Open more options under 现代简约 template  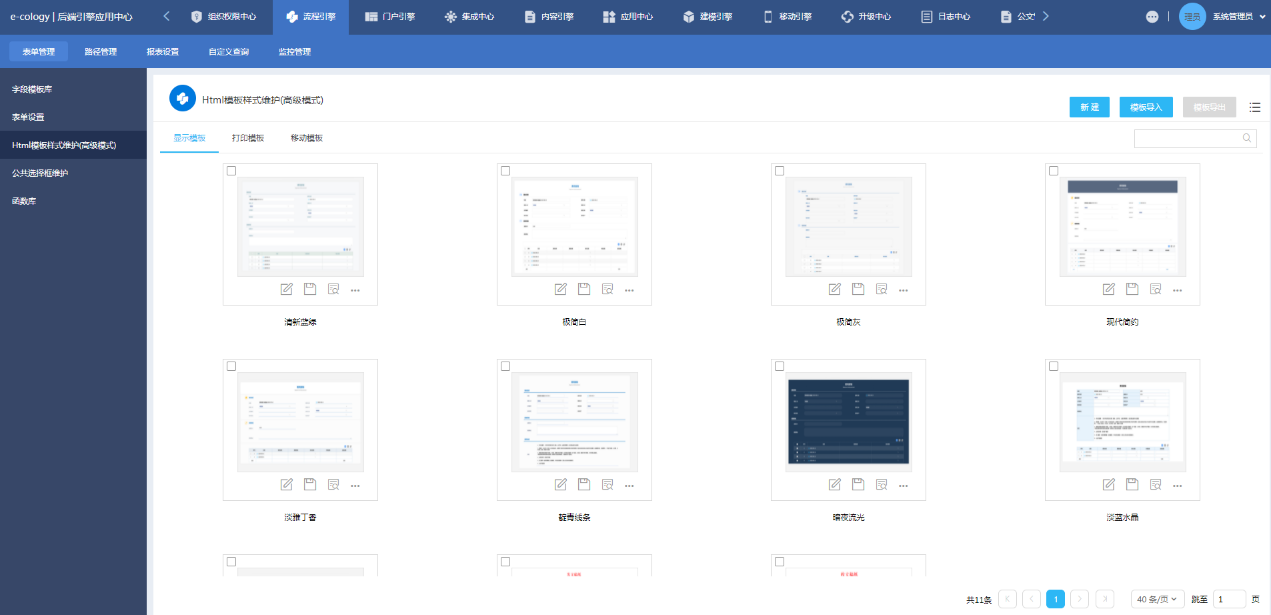click(1177, 290)
